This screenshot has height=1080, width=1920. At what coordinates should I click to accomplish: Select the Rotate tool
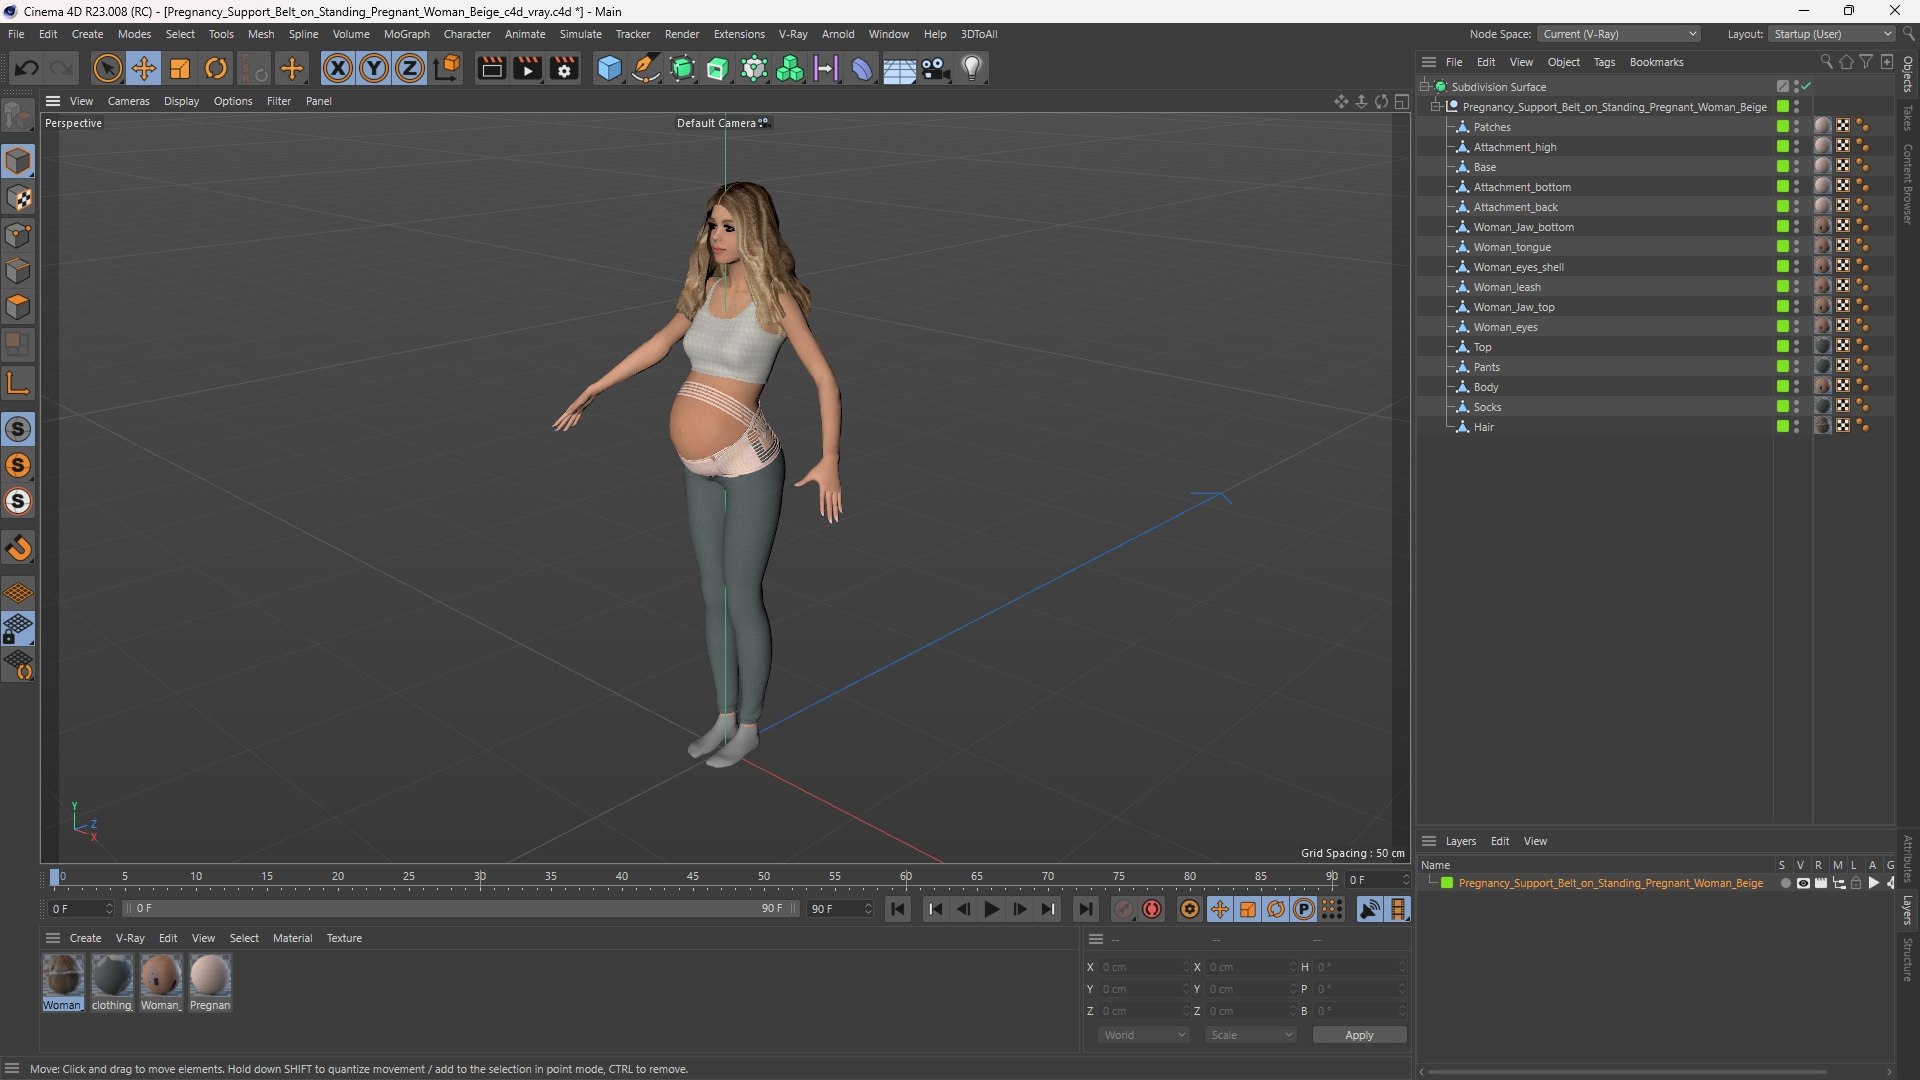click(x=216, y=68)
